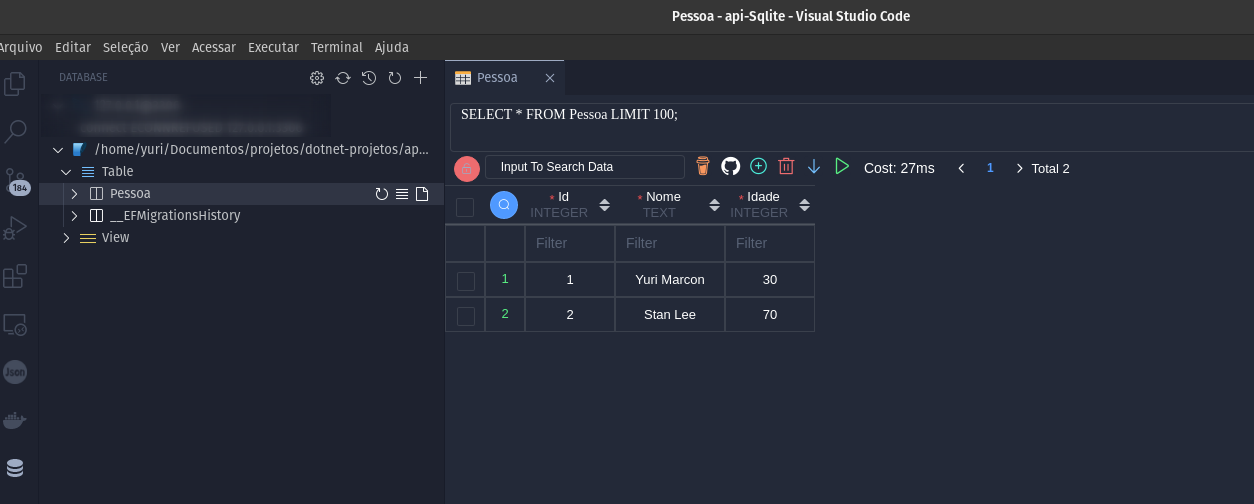This screenshot has width=1254, height=504.
Task: Open the Explorer view in activity bar
Action: 15,84
